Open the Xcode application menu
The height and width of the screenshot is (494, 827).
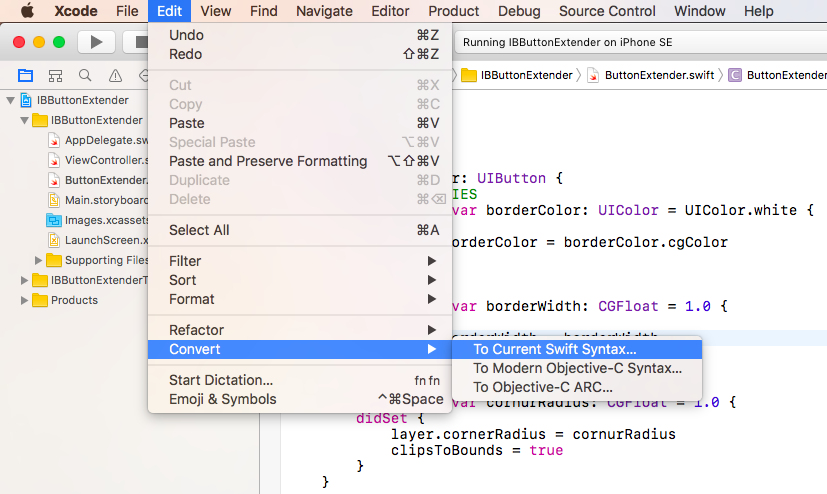pyautogui.click(x=76, y=11)
